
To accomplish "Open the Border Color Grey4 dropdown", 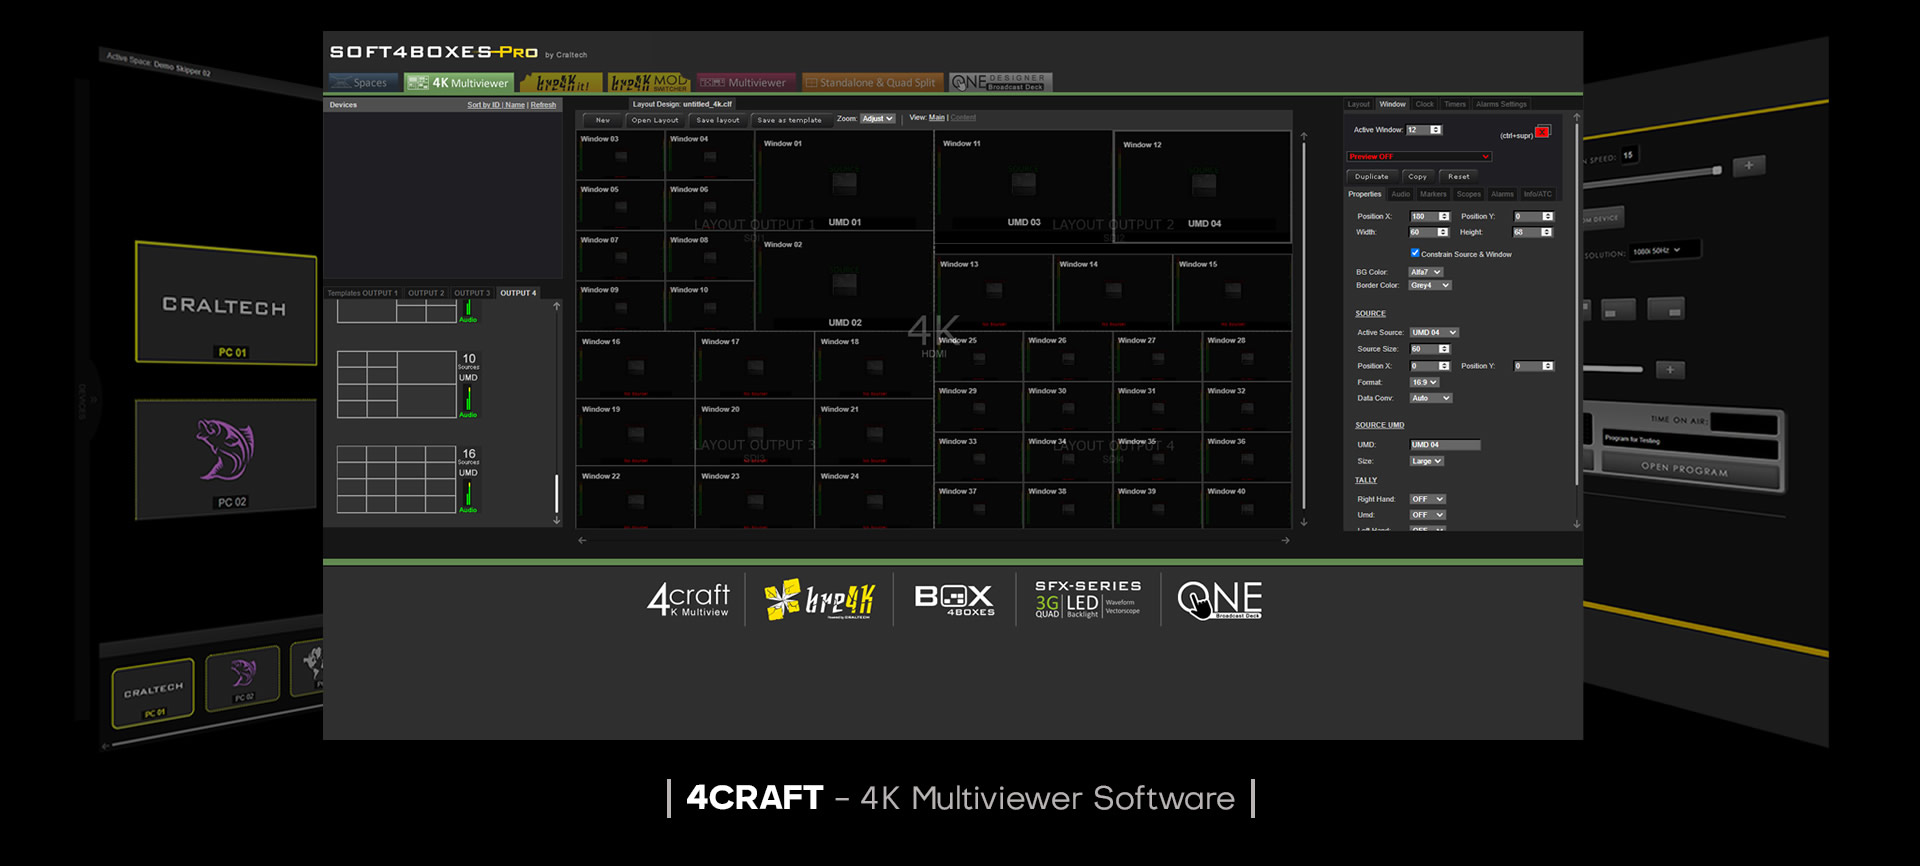I will pyautogui.click(x=1430, y=285).
